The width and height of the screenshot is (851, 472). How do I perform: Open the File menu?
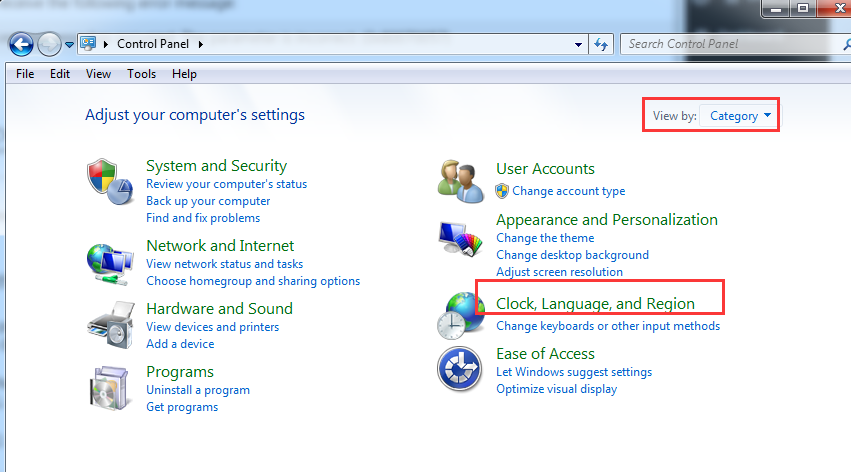[25, 74]
